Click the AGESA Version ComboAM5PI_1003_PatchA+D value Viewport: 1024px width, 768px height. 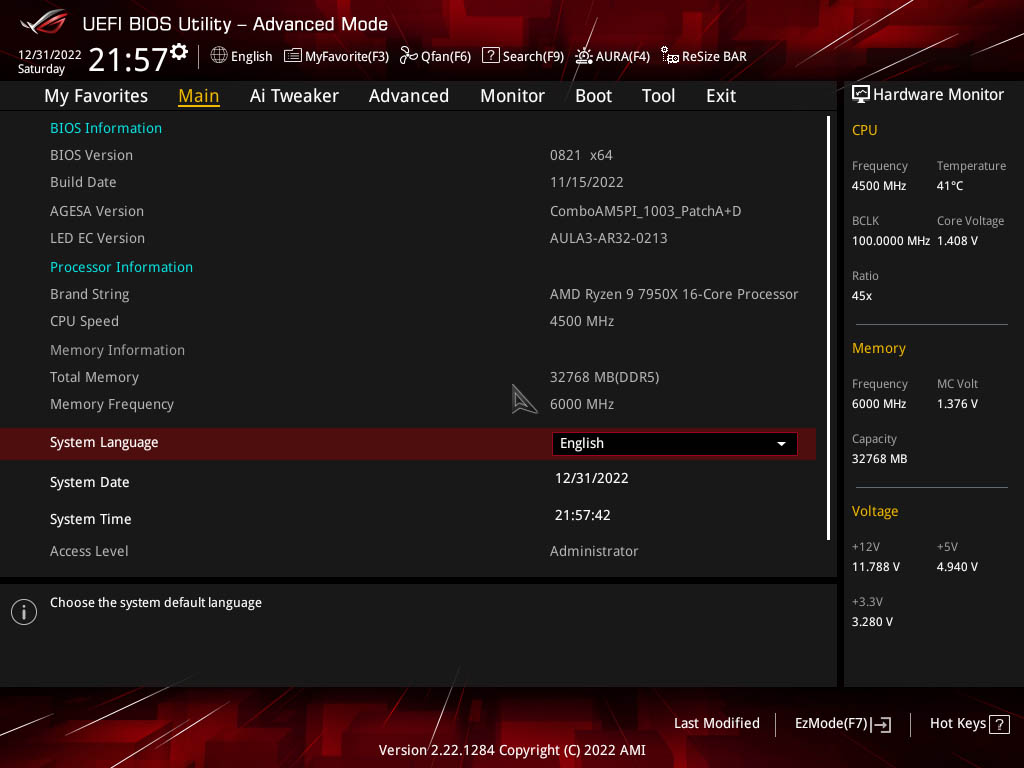[645, 211]
